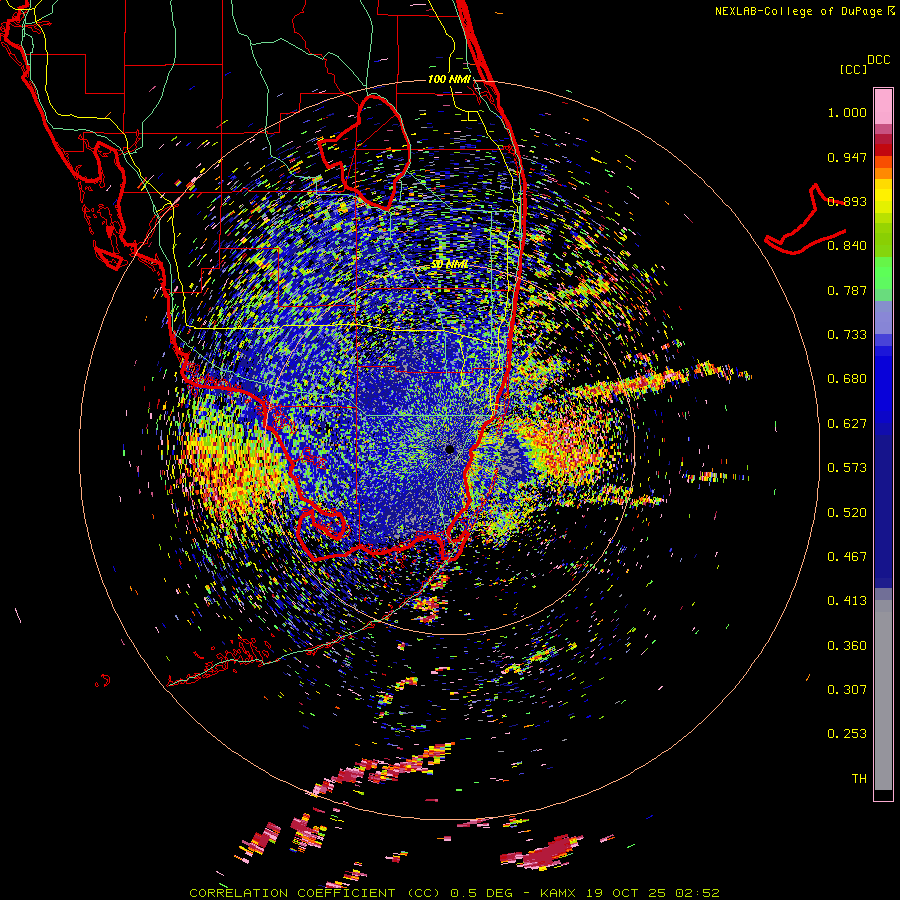The height and width of the screenshot is (900, 900).
Task: Click the light pink top color bar segment
Action: [x=883, y=107]
